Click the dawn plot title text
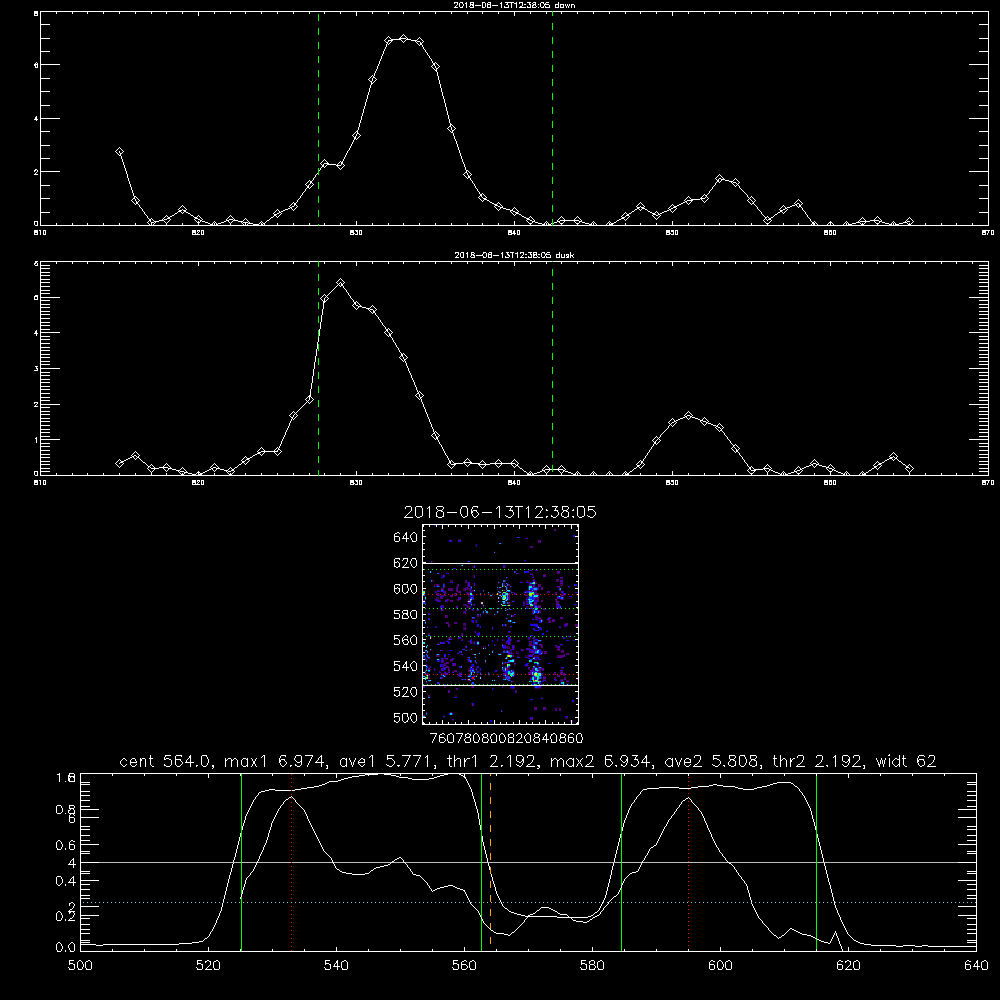The height and width of the screenshot is (1000, 1000). (514, 5)
